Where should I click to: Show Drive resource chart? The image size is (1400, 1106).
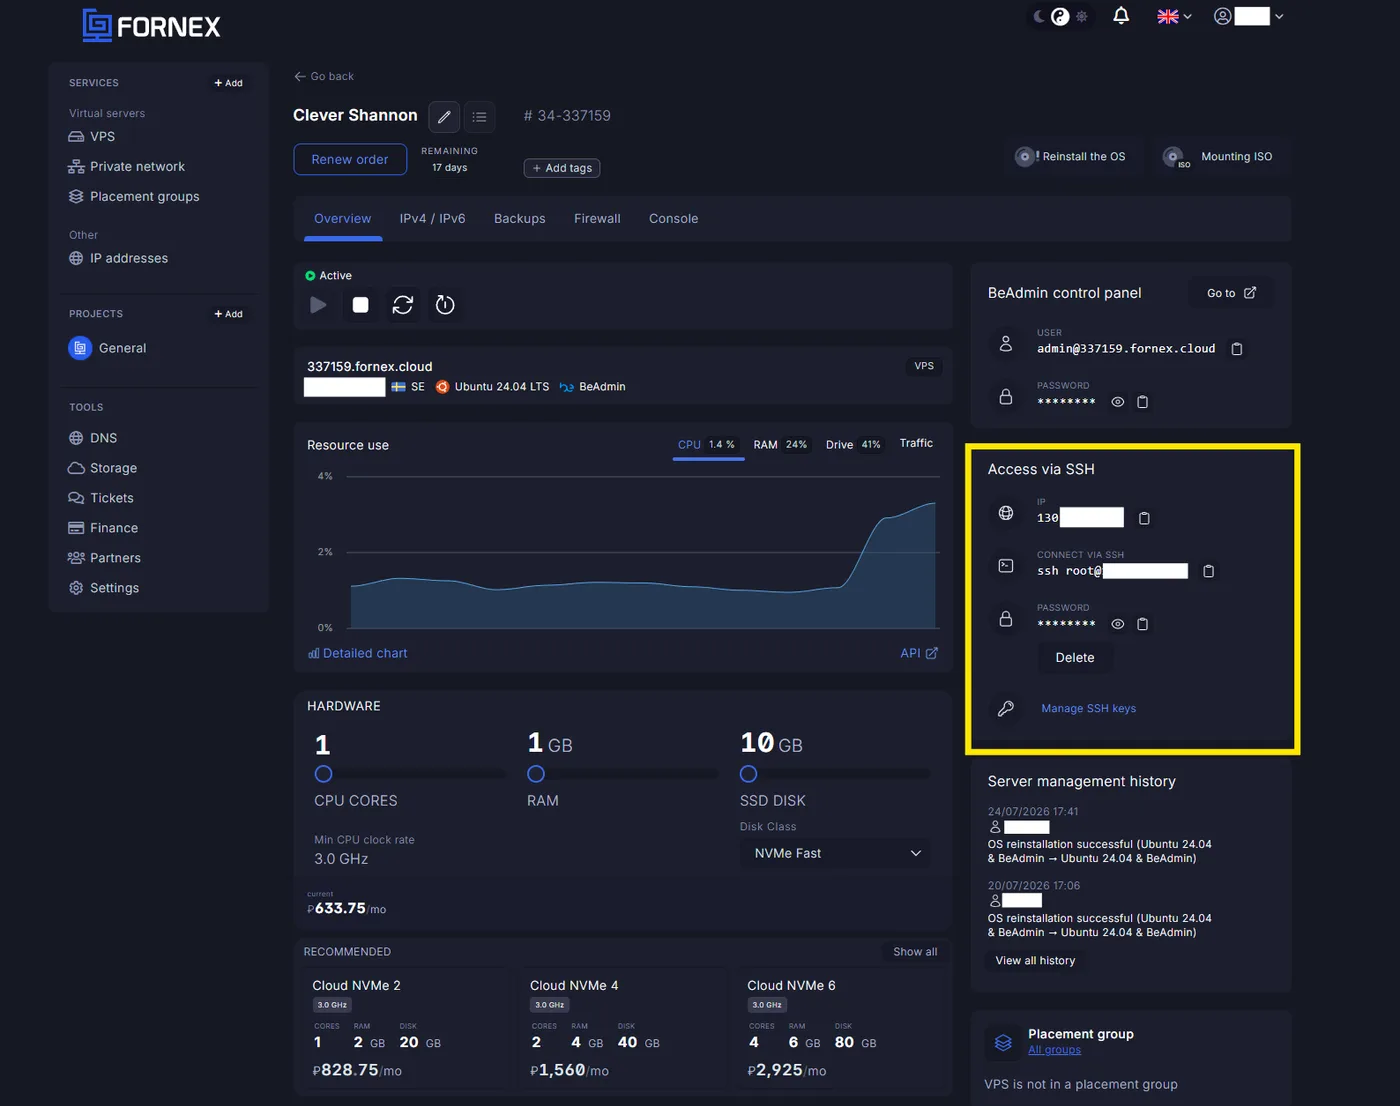click(x=854, y=445)
